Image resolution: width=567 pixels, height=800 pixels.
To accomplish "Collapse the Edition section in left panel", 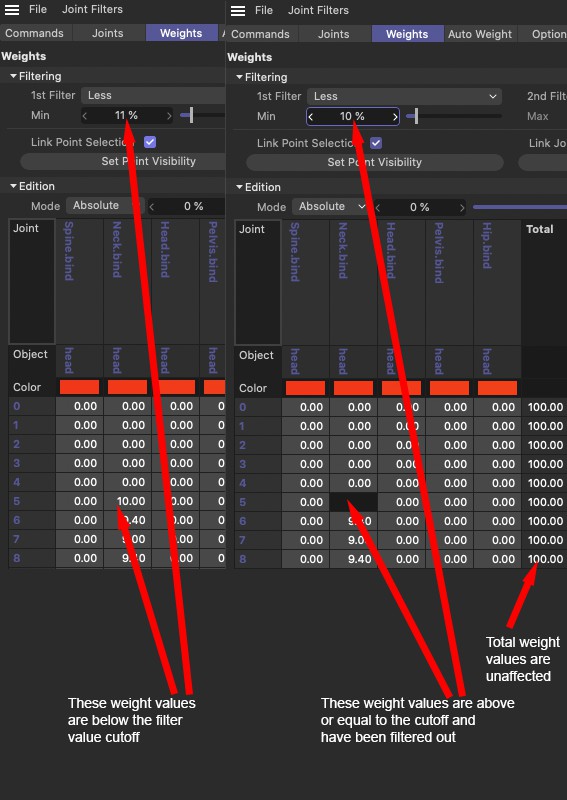I will pos(14,186).
